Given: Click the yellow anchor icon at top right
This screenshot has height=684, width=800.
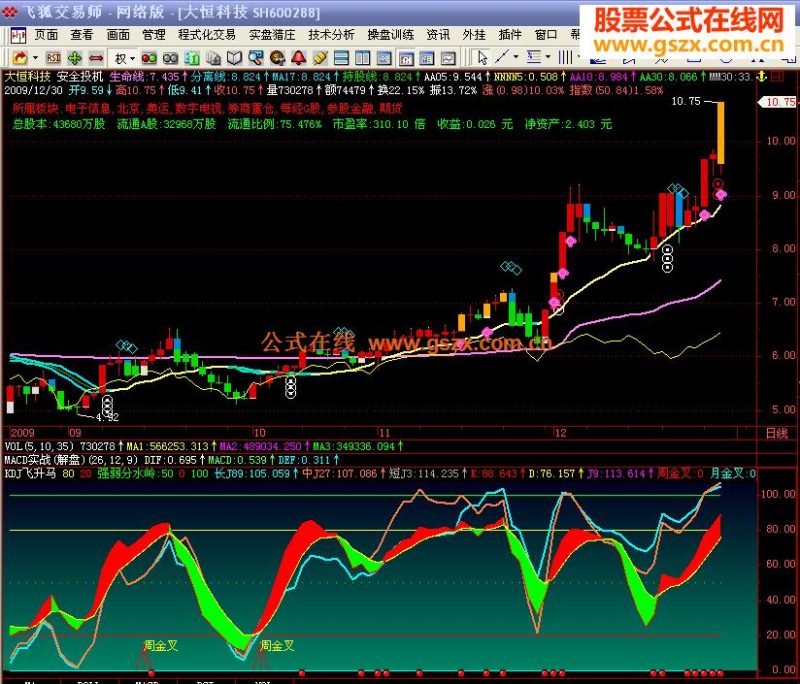Looking at the screenshot, I should click(x=761, y=77).
